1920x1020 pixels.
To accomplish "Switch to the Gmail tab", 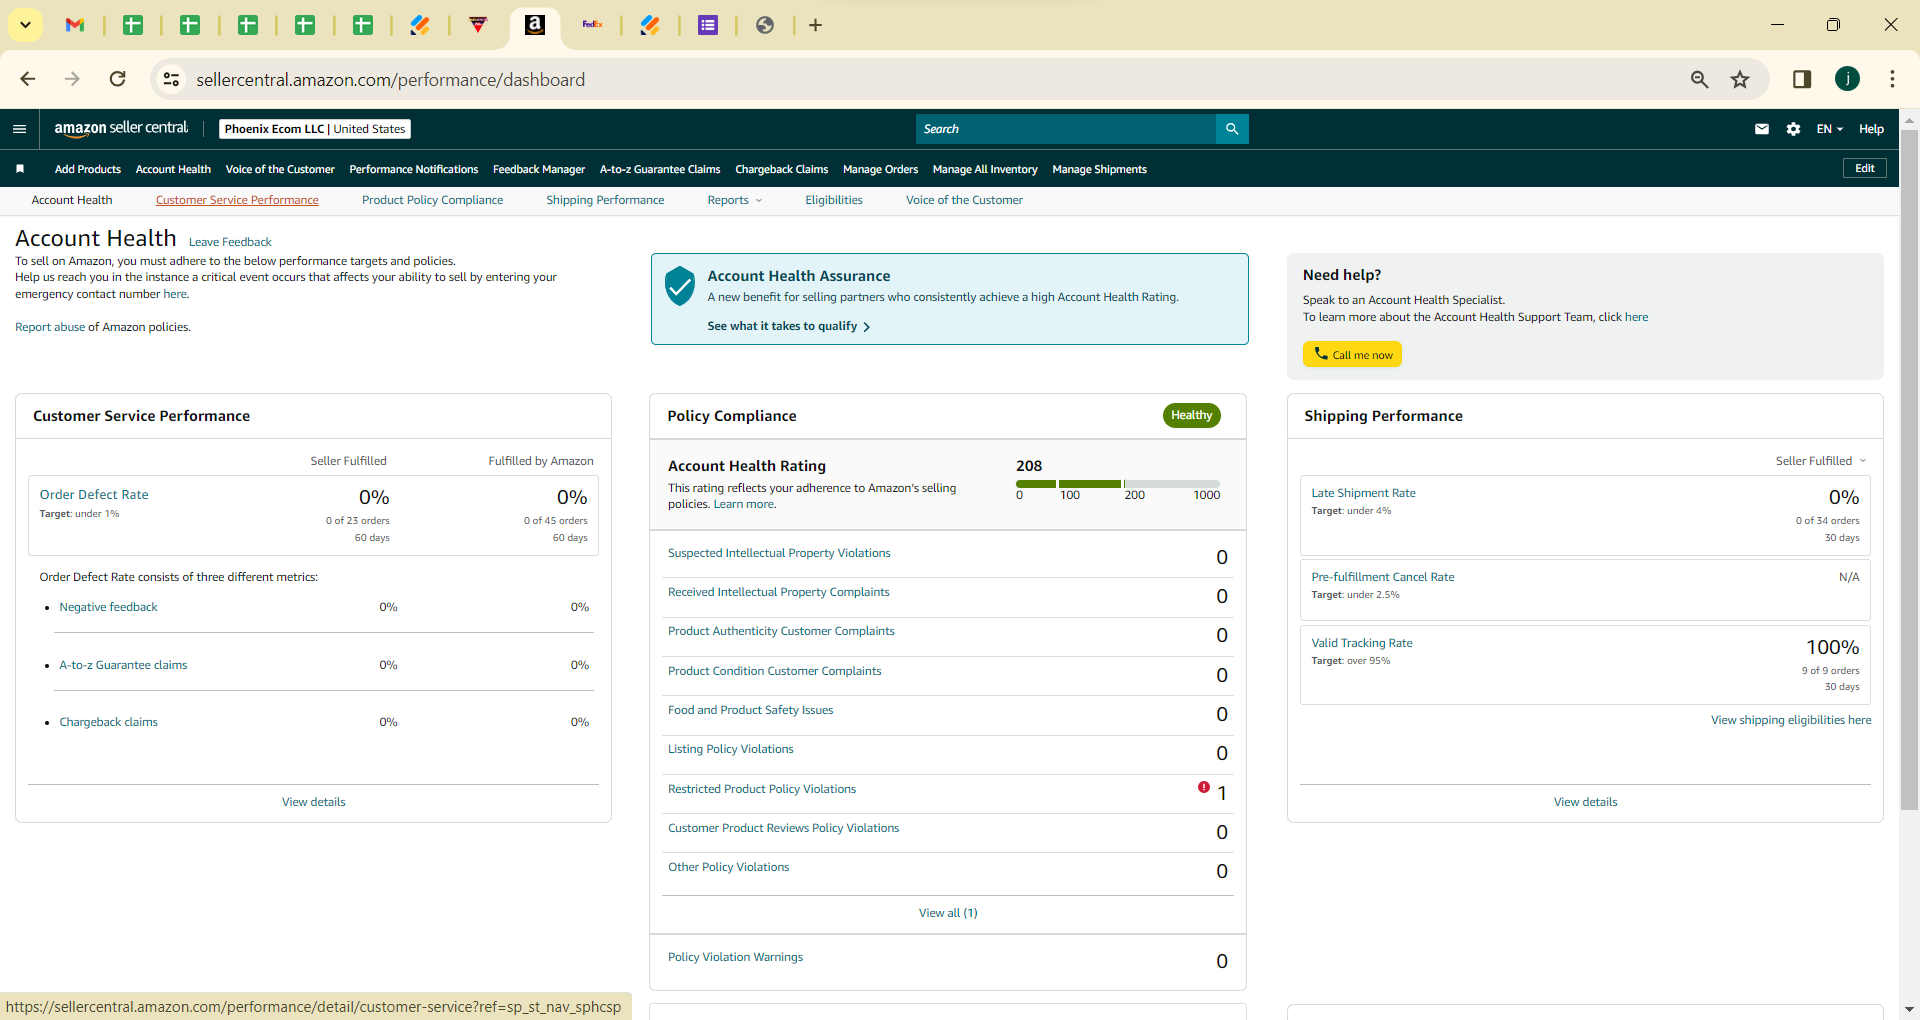I will tap(75, 25).
